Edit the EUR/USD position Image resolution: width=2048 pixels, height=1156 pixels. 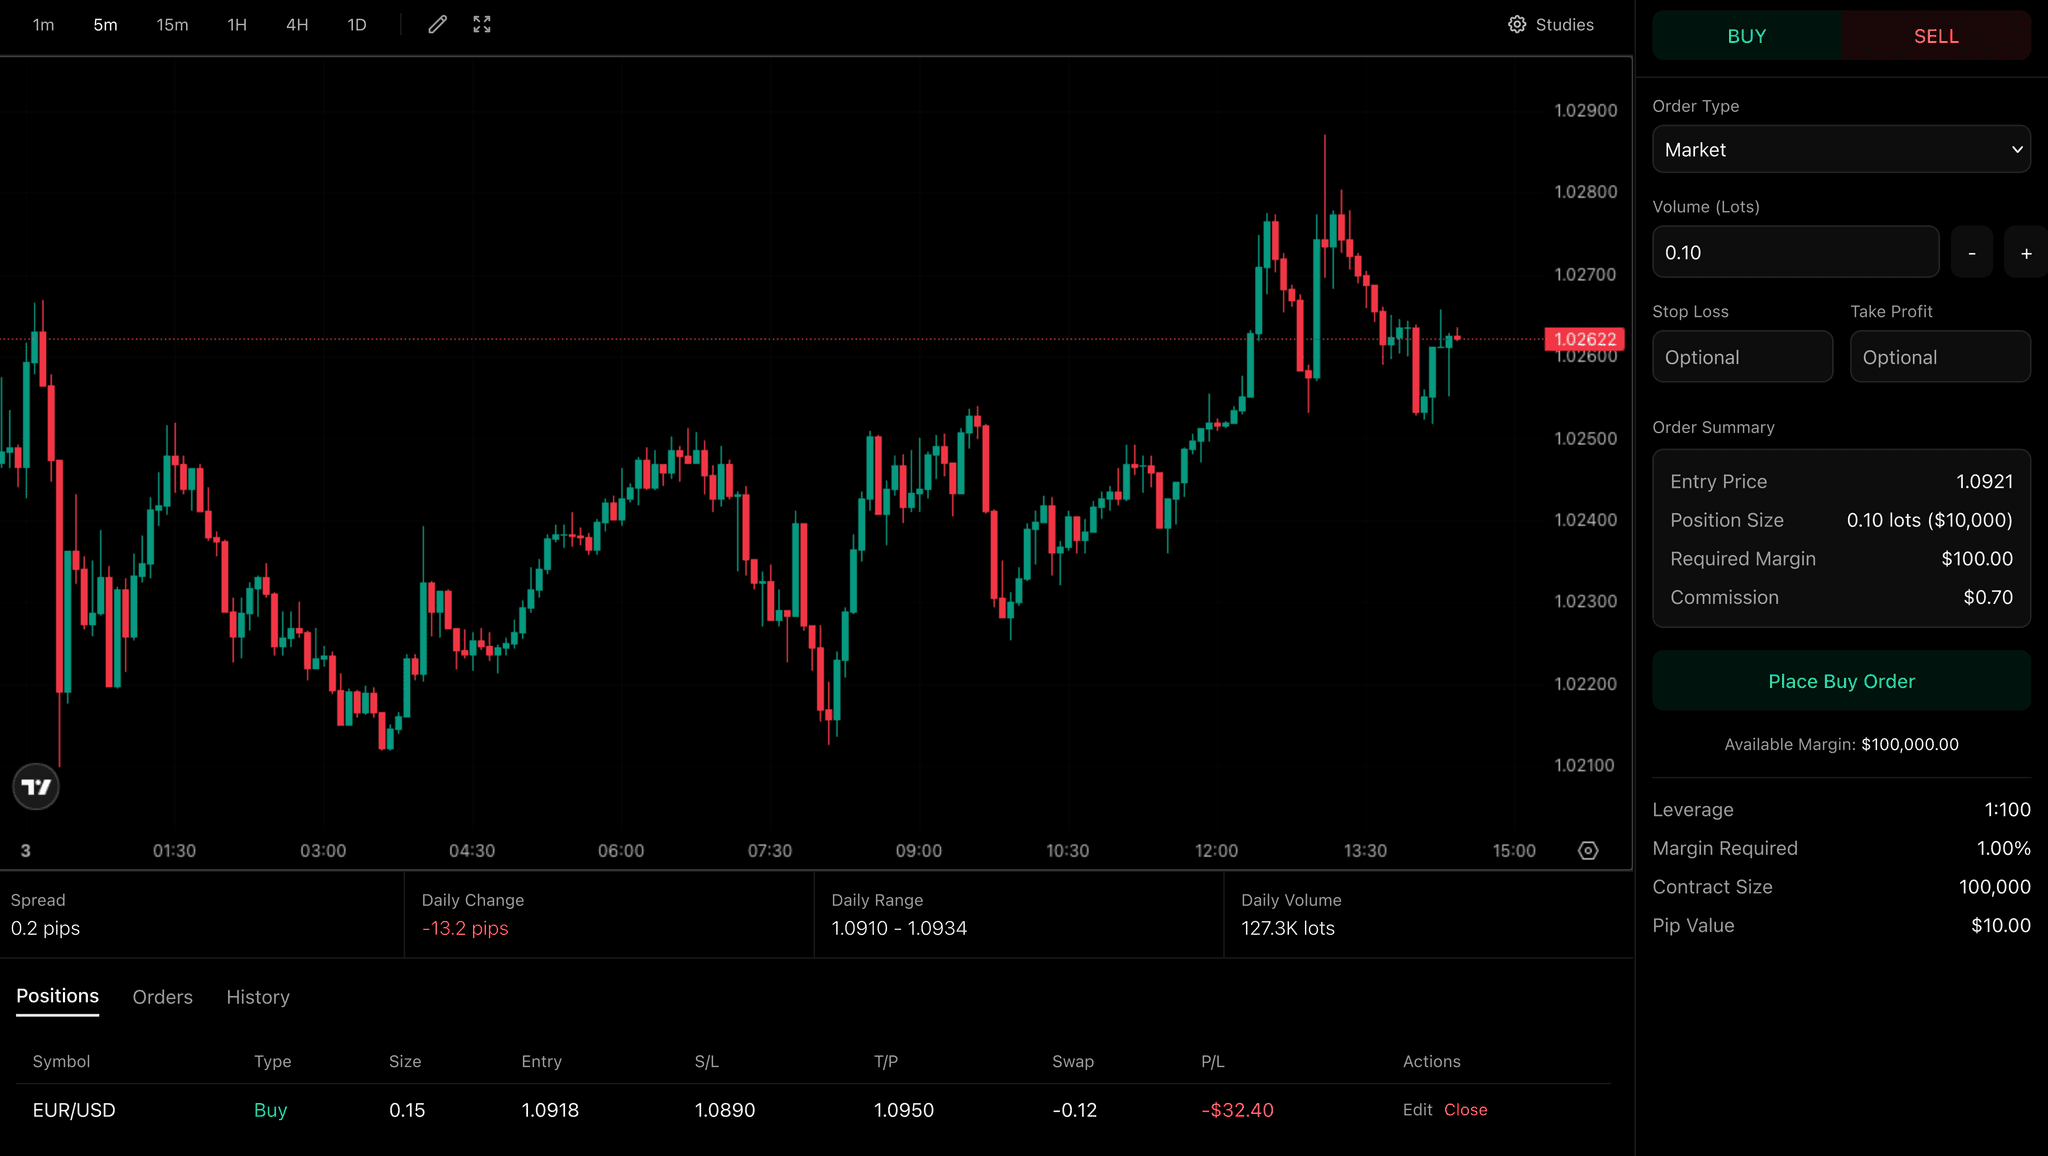pyautogui.click(x=1417, y=1110)
